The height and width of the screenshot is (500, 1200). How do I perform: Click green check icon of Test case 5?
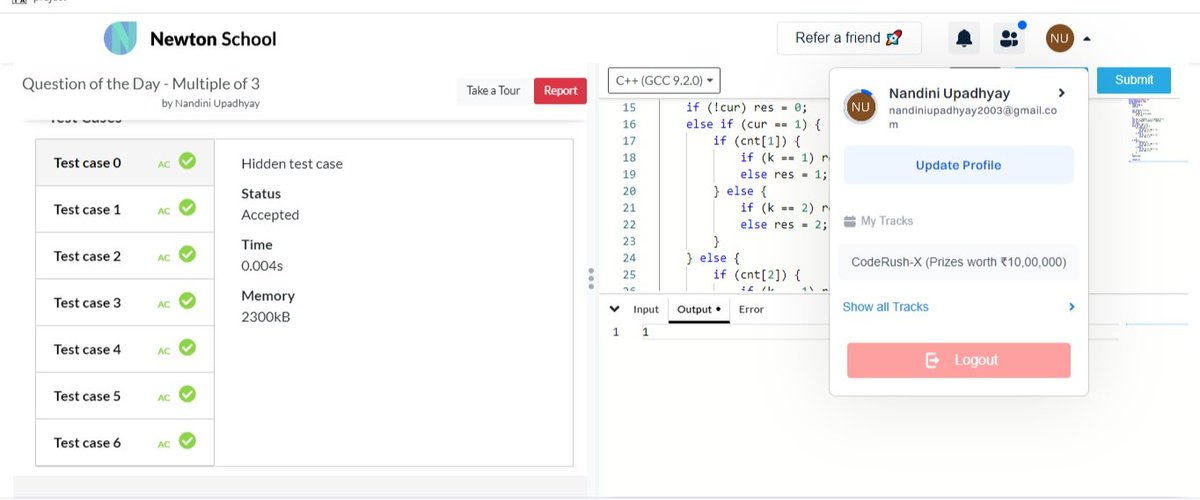tap(187, 394)
